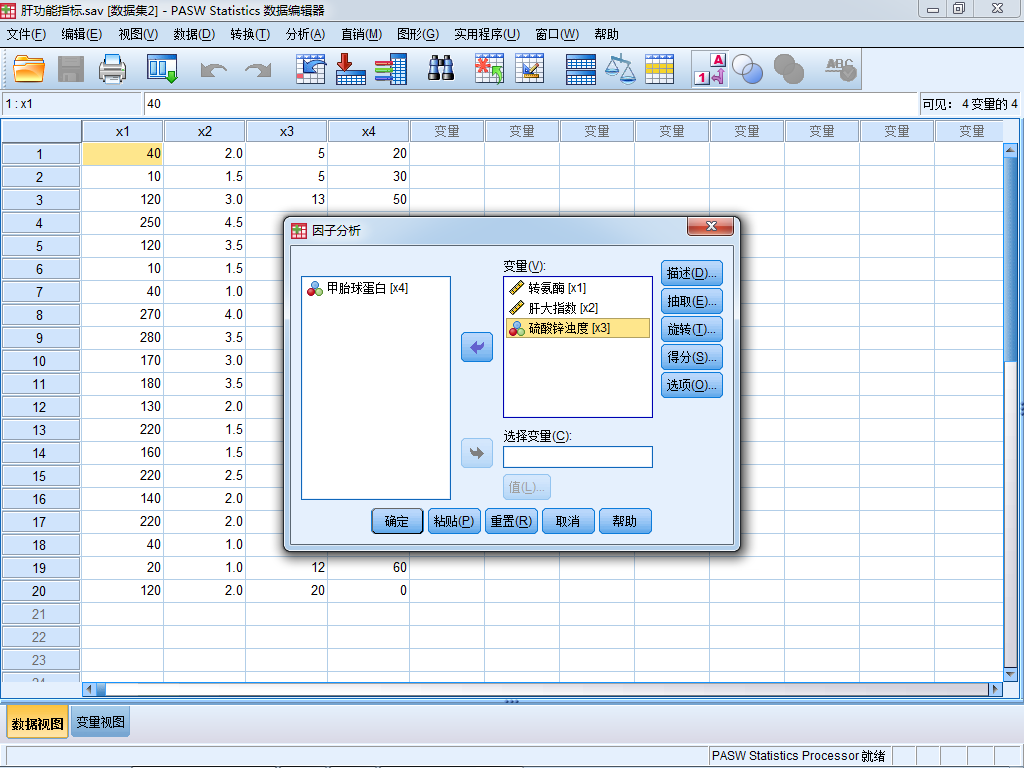
Task: Open the 窗口(W) menu
Action: coord(557,35)
